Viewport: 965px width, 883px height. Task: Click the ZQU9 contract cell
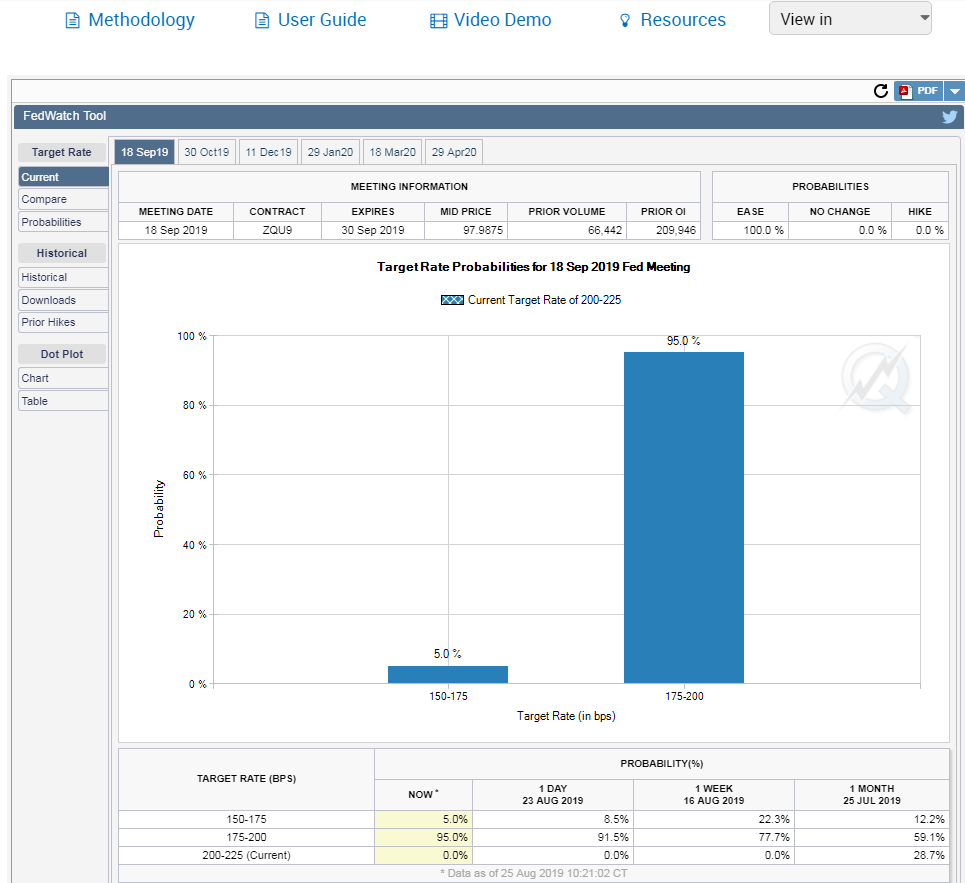[278, 230]
